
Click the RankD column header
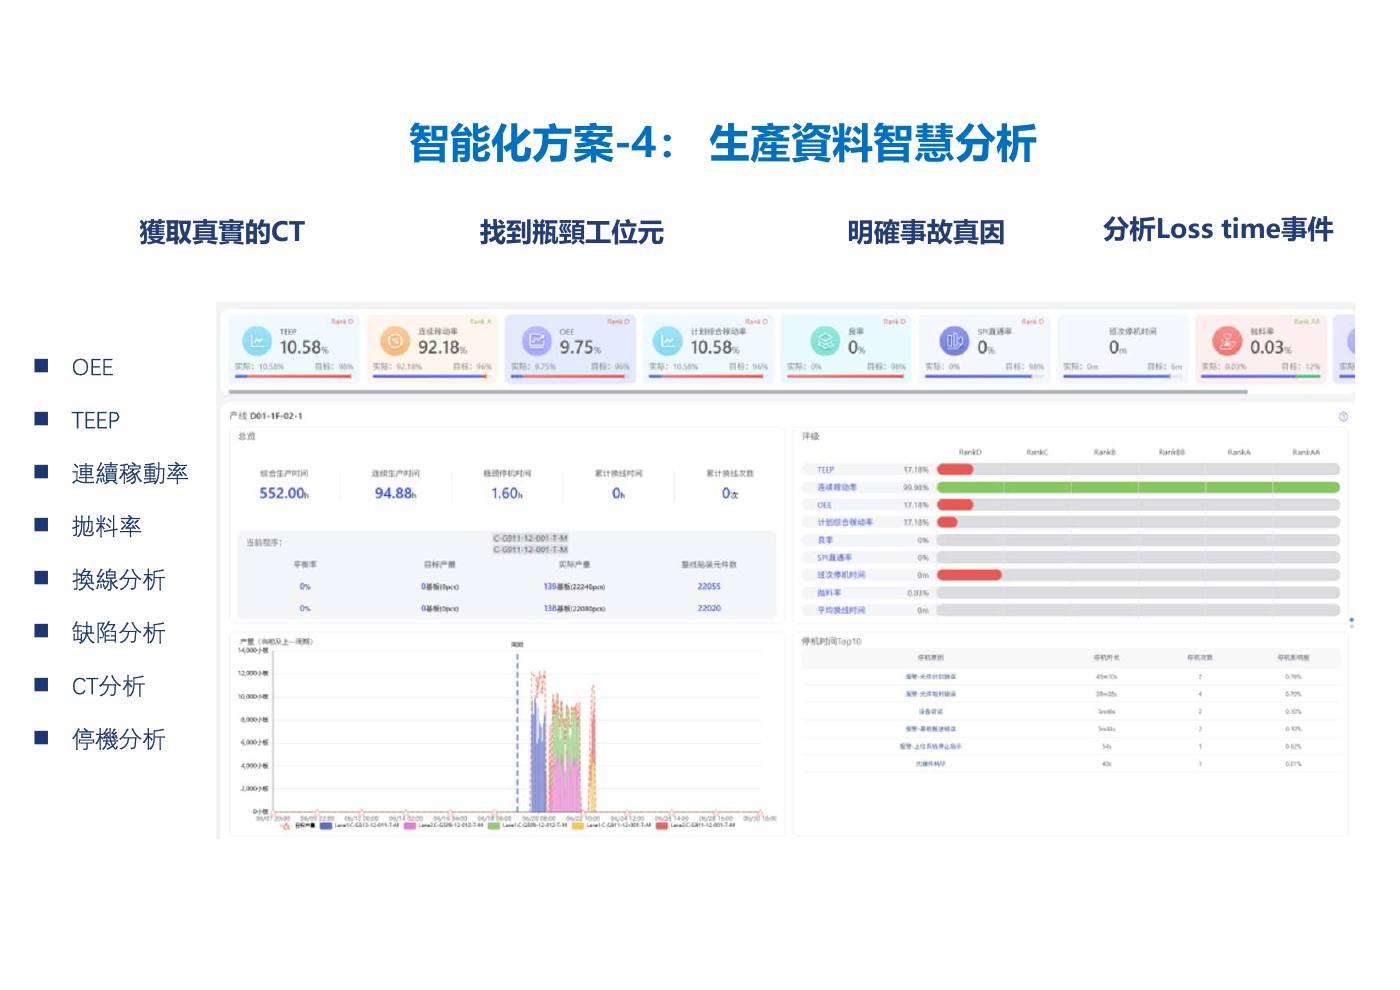point(970,452)
